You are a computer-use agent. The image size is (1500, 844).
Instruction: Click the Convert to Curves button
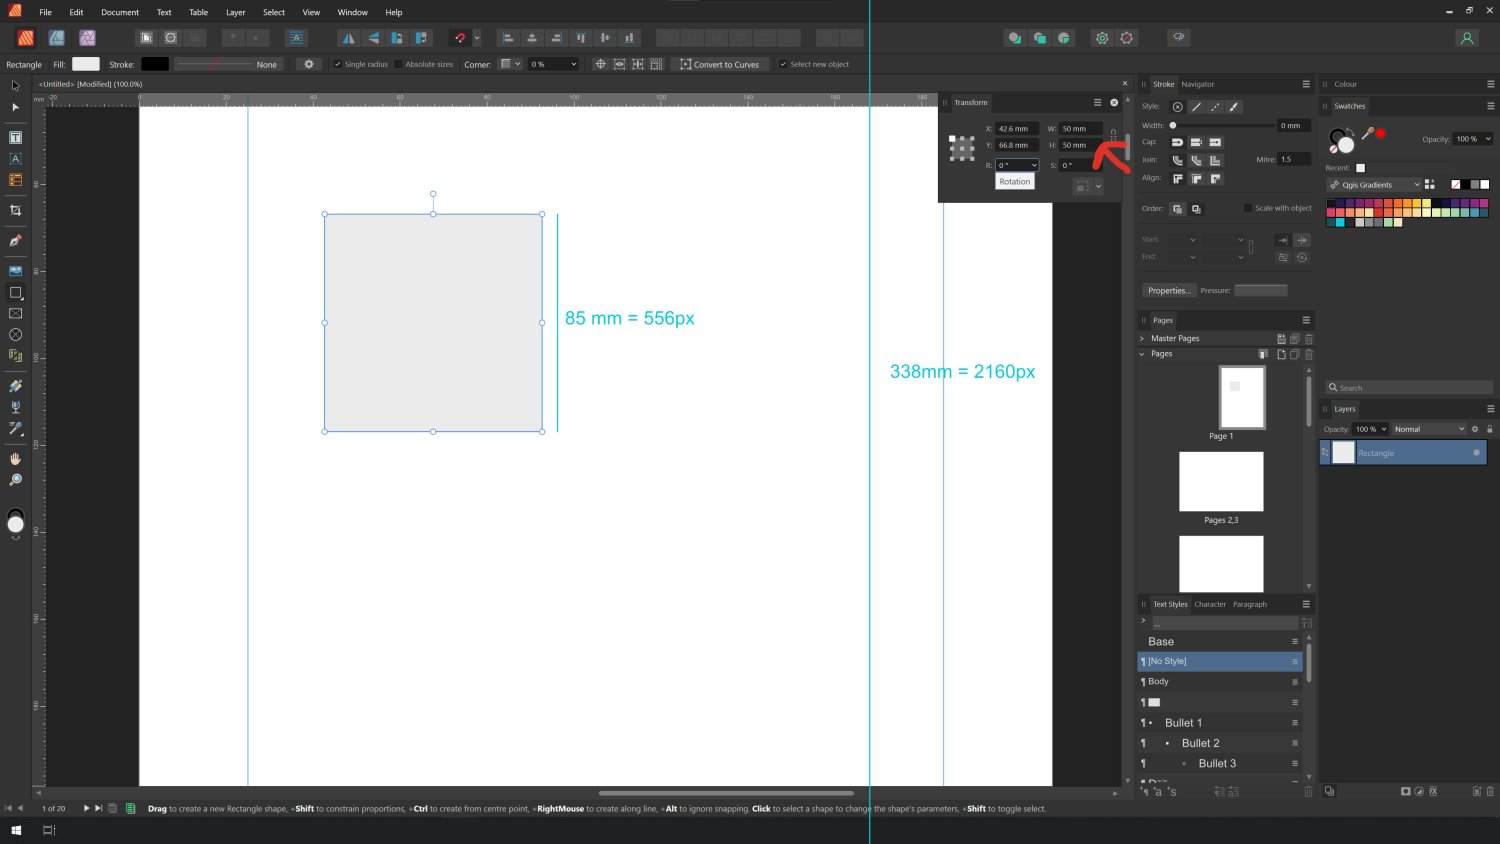coord(719,64)
